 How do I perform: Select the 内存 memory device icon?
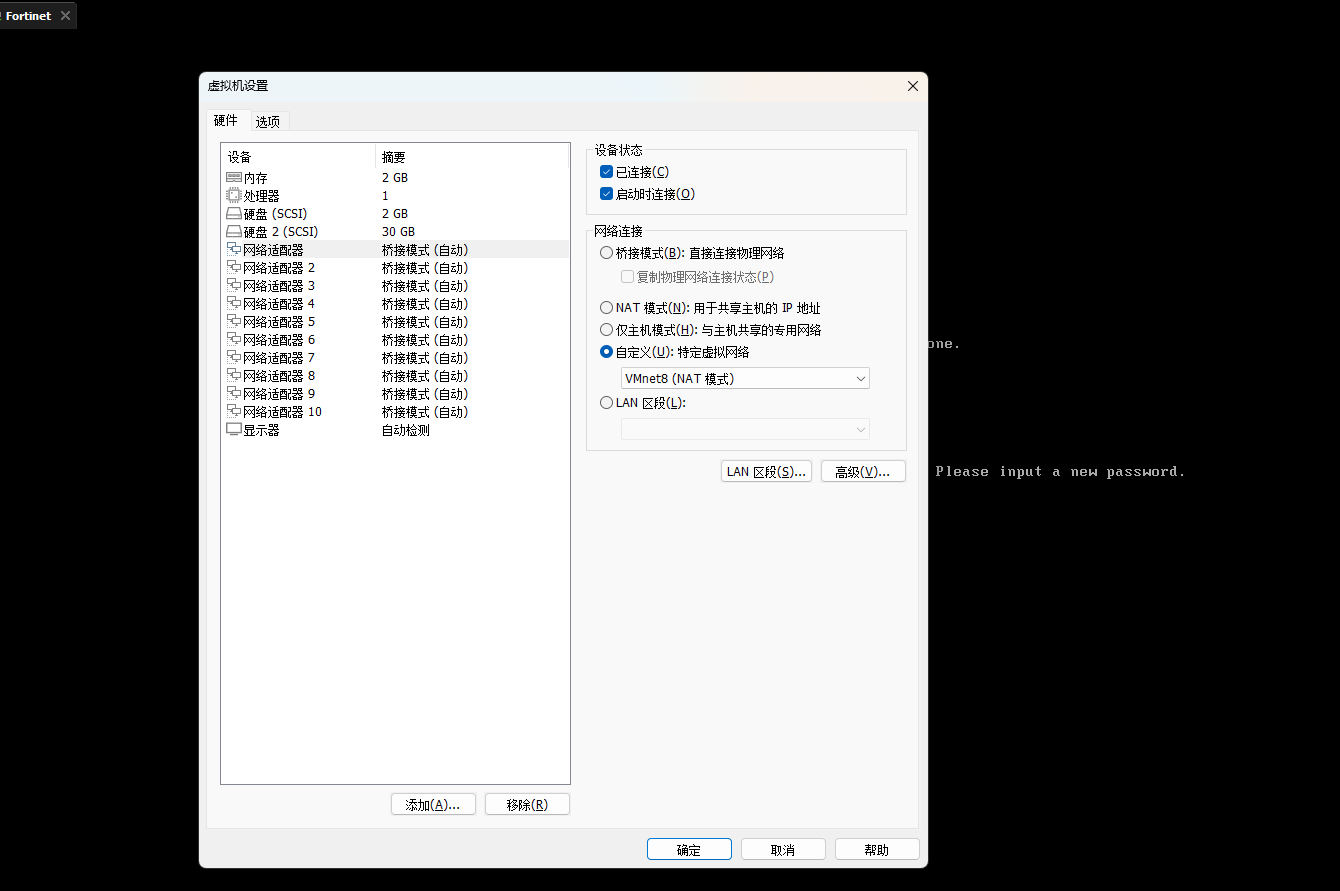click(x=234, y=178)
